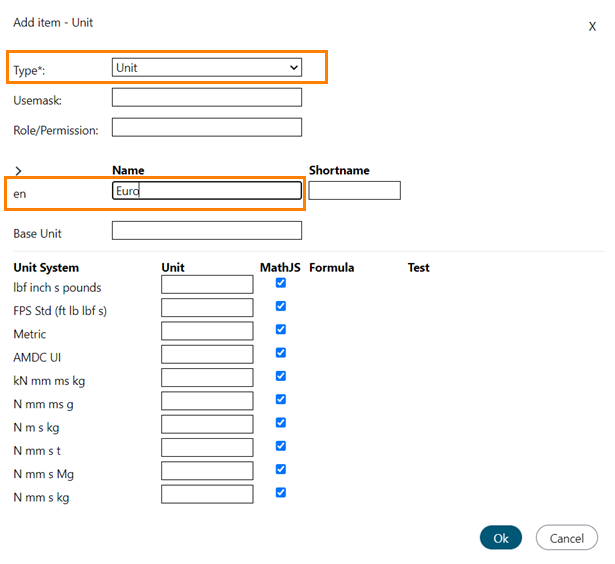Click the Usemask text field

pyautogui.click(x=207, y=97)
